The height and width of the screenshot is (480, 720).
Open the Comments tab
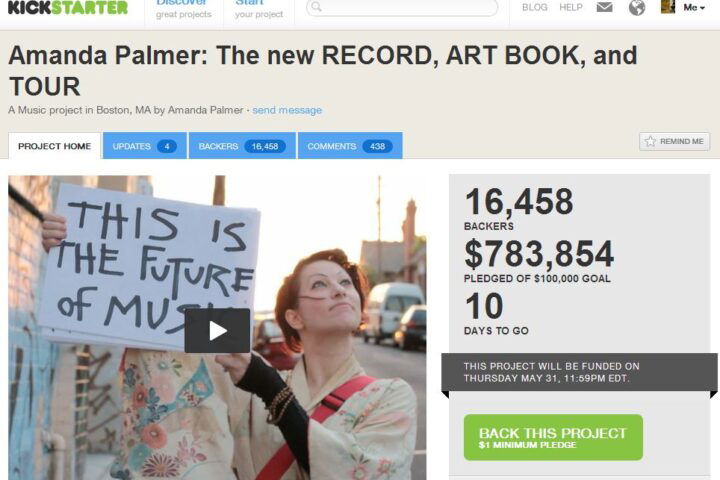click(x=350, y=146)
